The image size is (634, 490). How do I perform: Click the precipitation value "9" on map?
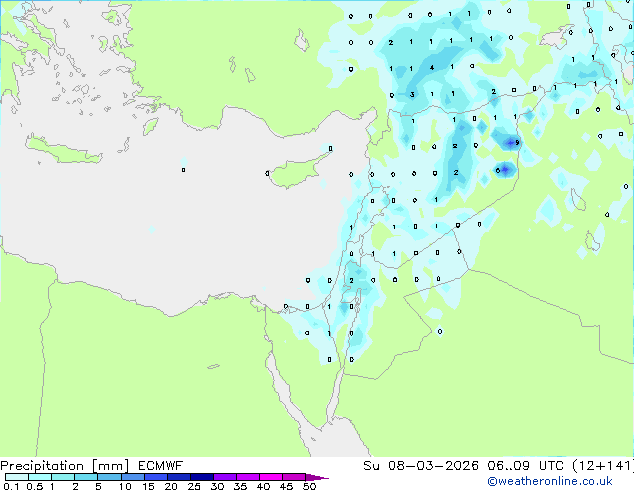click(517, 142)
